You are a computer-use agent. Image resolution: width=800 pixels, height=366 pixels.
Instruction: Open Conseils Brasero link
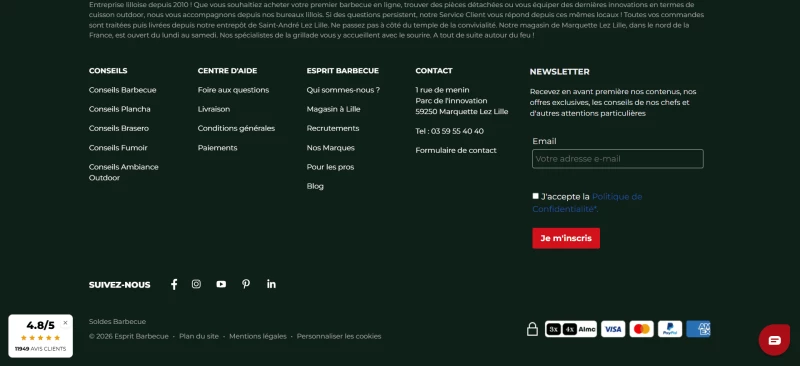click(x=119, y=129)
